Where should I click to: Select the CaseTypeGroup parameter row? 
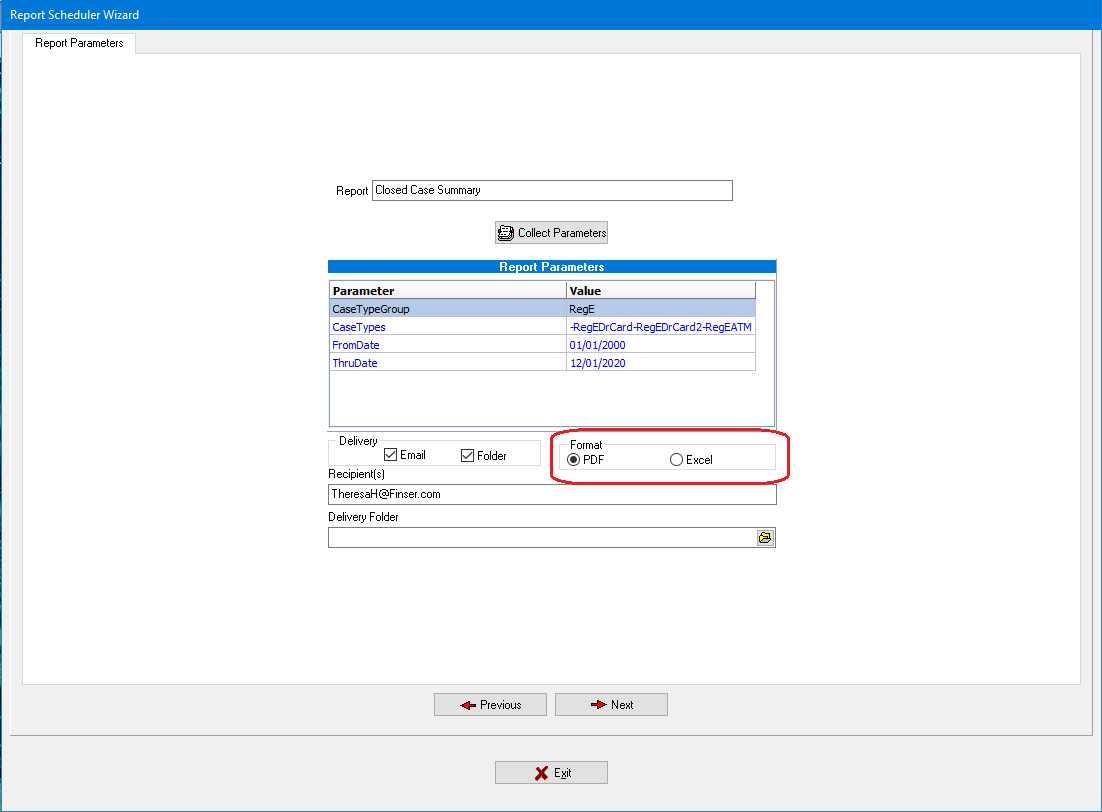(447, 310)
